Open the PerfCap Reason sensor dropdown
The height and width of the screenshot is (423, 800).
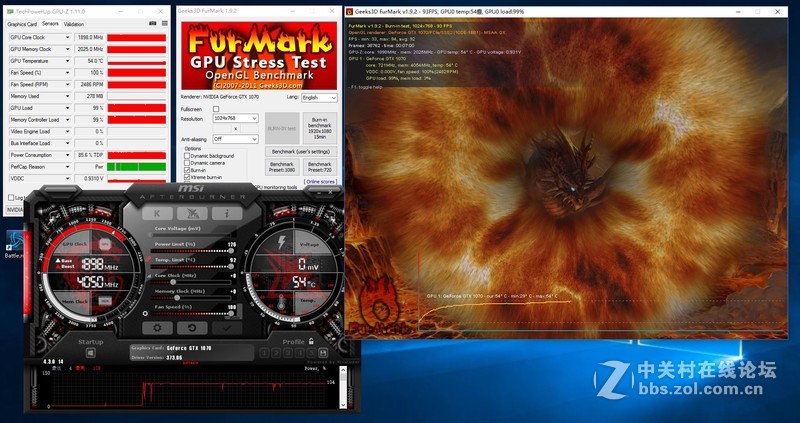coord(67,167)
